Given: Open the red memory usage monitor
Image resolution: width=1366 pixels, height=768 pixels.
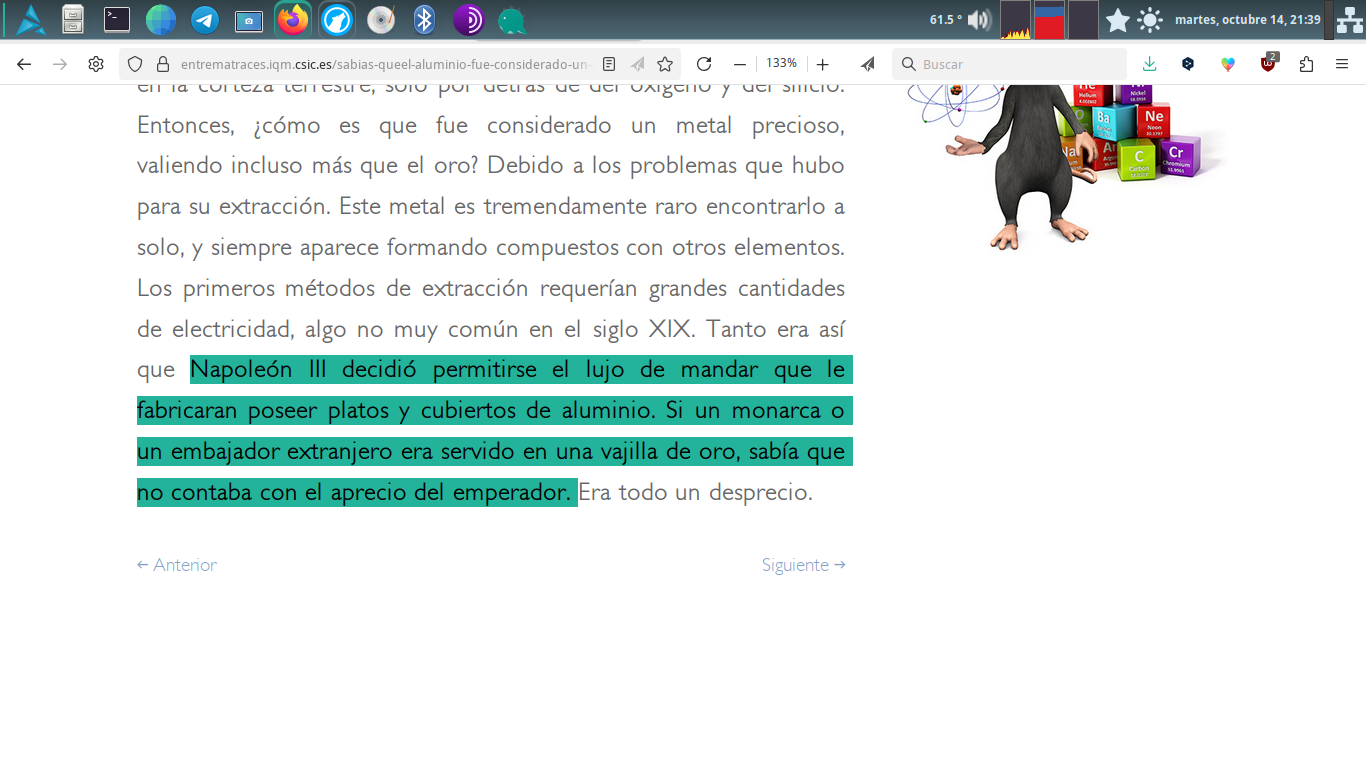Looking at the screenshot, I should click(1049, 20).
